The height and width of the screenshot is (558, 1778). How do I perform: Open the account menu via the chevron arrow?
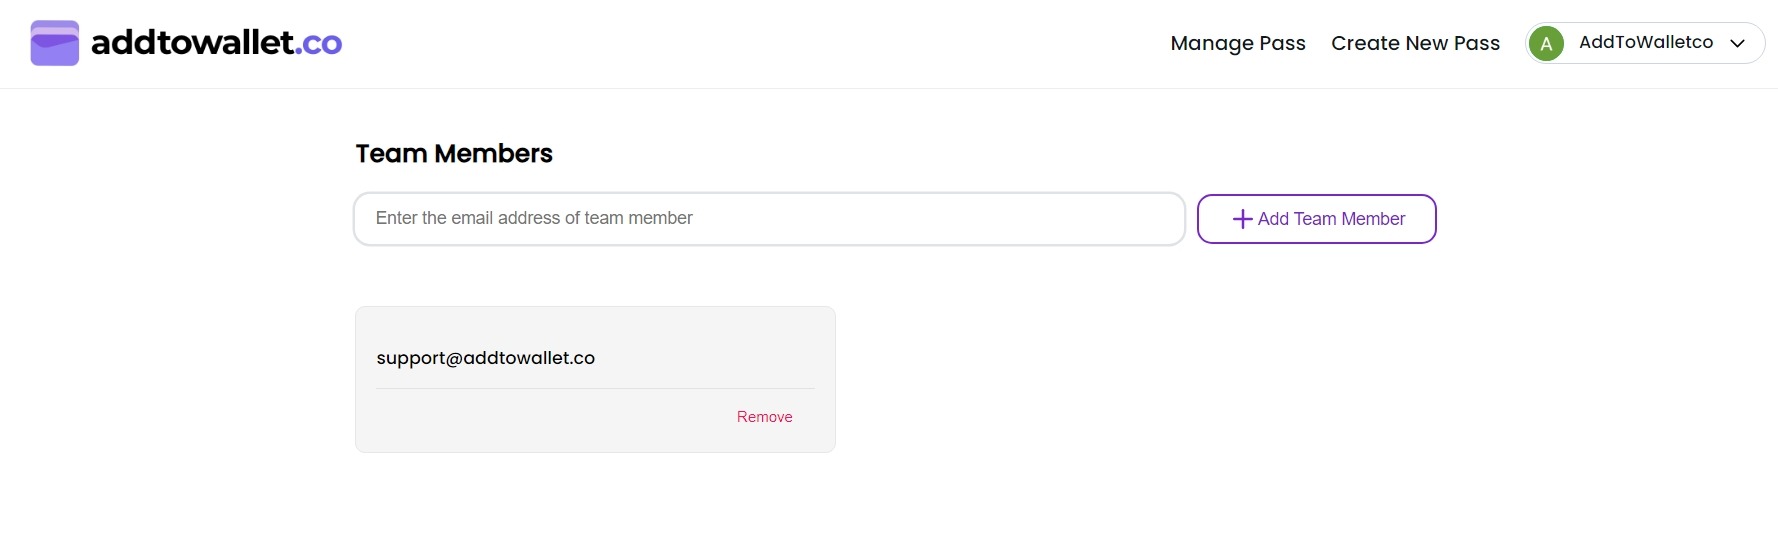click(1738, 43)
